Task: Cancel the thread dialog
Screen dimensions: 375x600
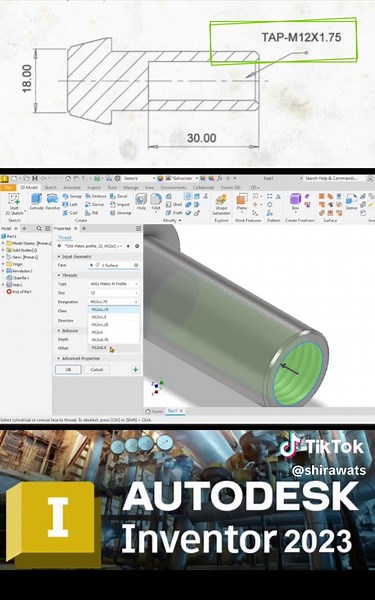Action: [x=97, y=370]
